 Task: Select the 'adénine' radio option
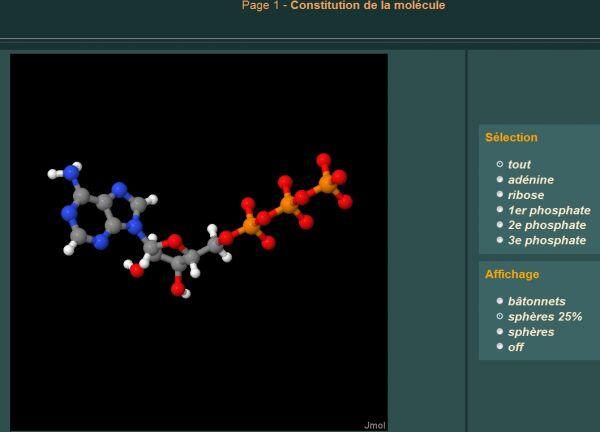[500, 180]
